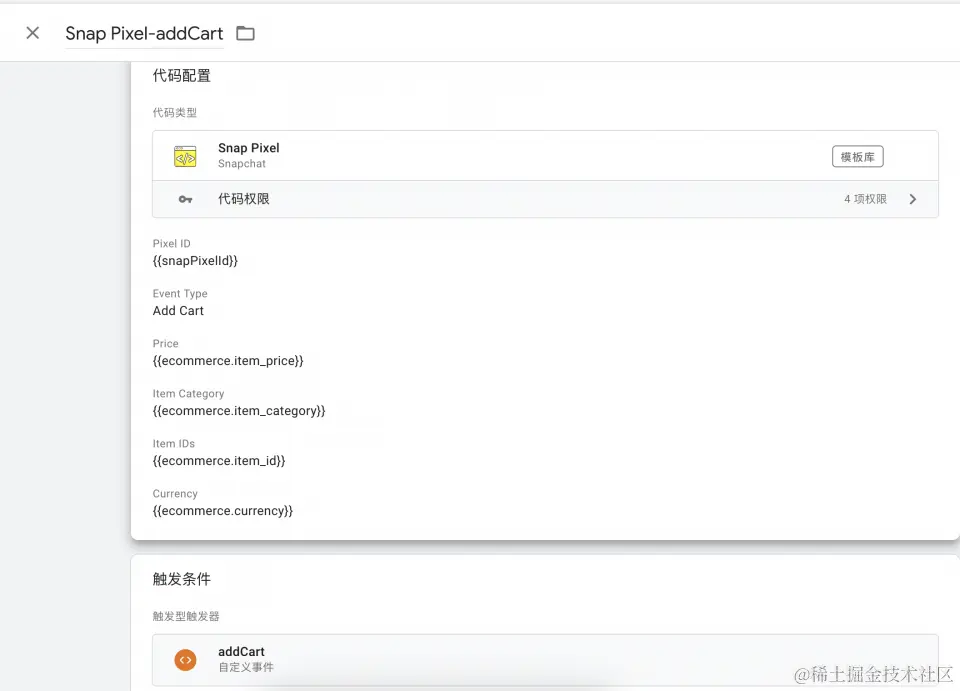Image resolution: width=960 pixels, height=691 pixels.
Task: Click the key icon for 代码权限
Action: coord(186,199)
